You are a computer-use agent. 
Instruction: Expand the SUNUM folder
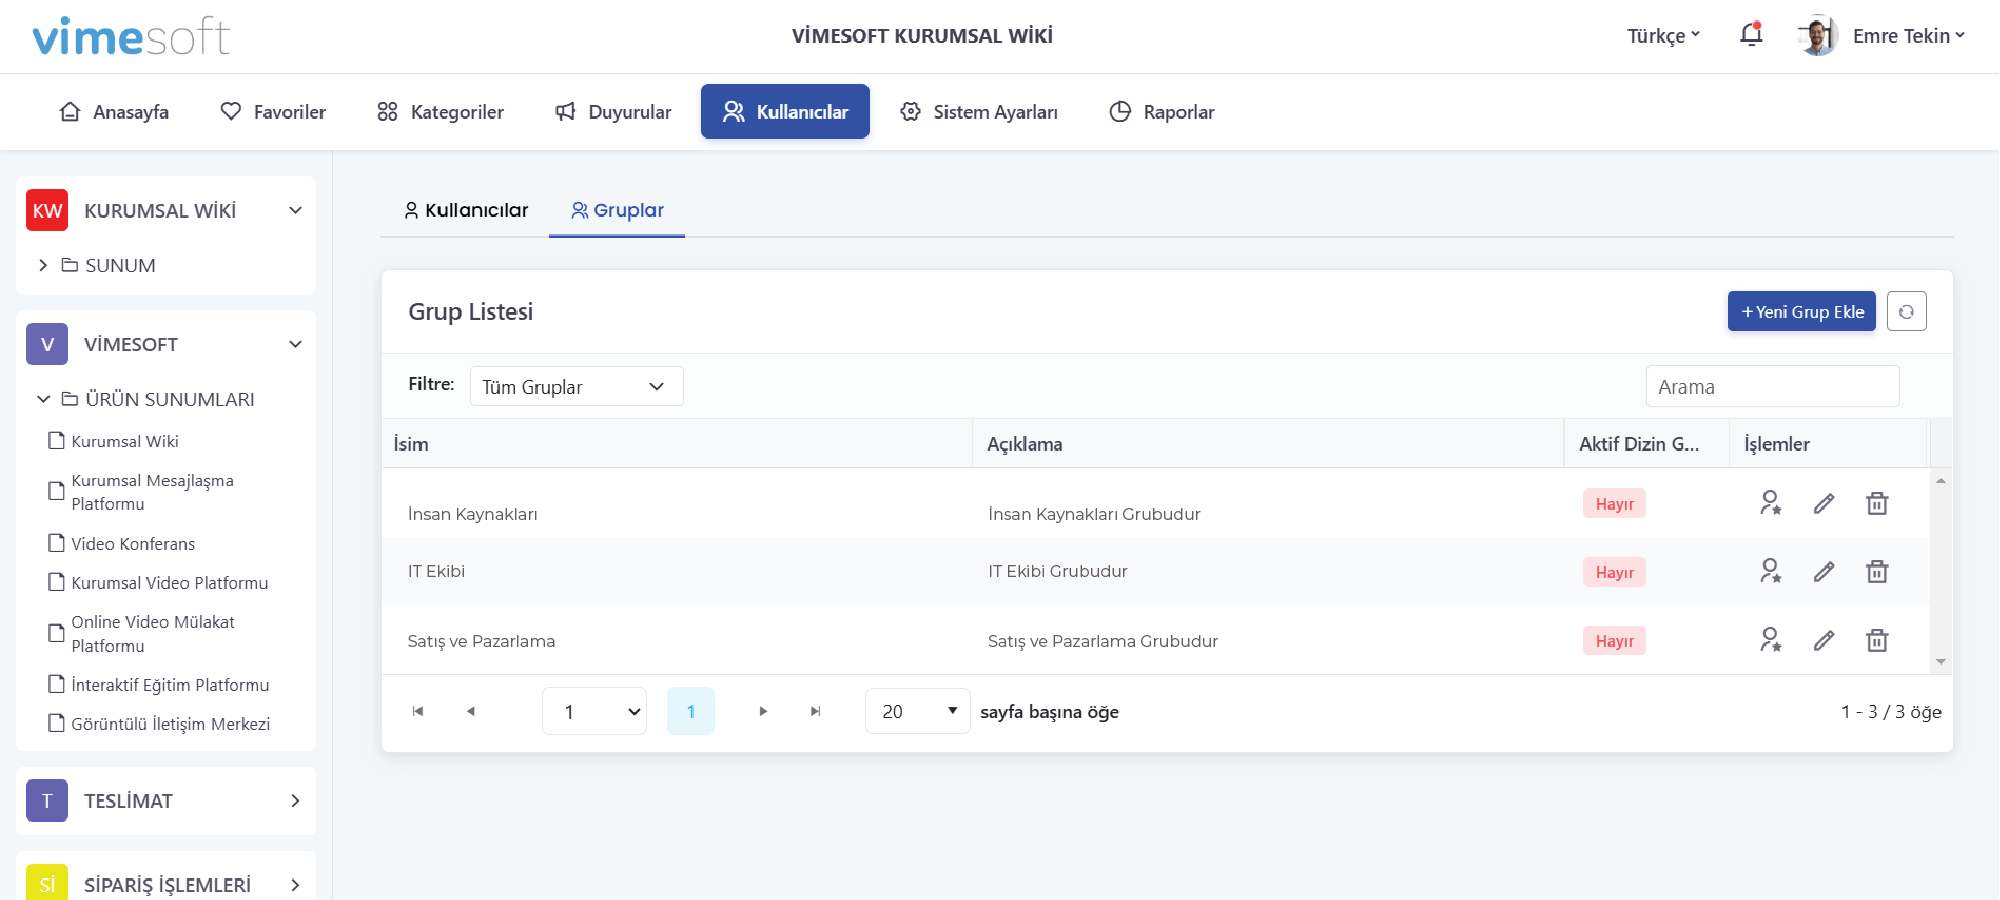pos(43,265)
